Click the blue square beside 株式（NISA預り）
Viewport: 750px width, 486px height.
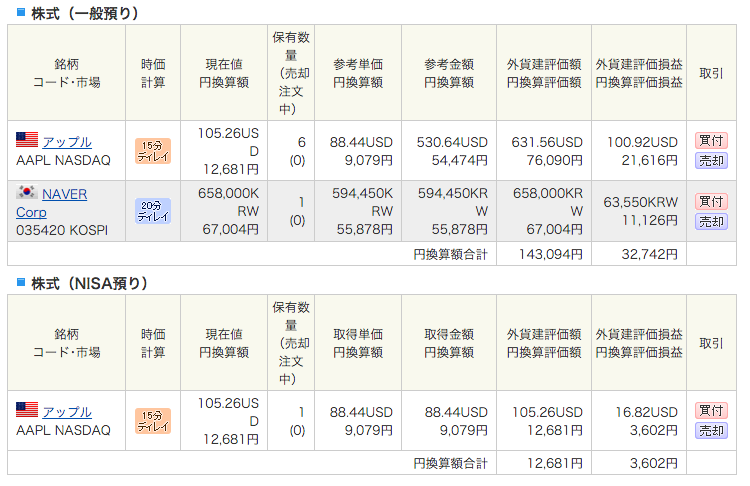21,282
